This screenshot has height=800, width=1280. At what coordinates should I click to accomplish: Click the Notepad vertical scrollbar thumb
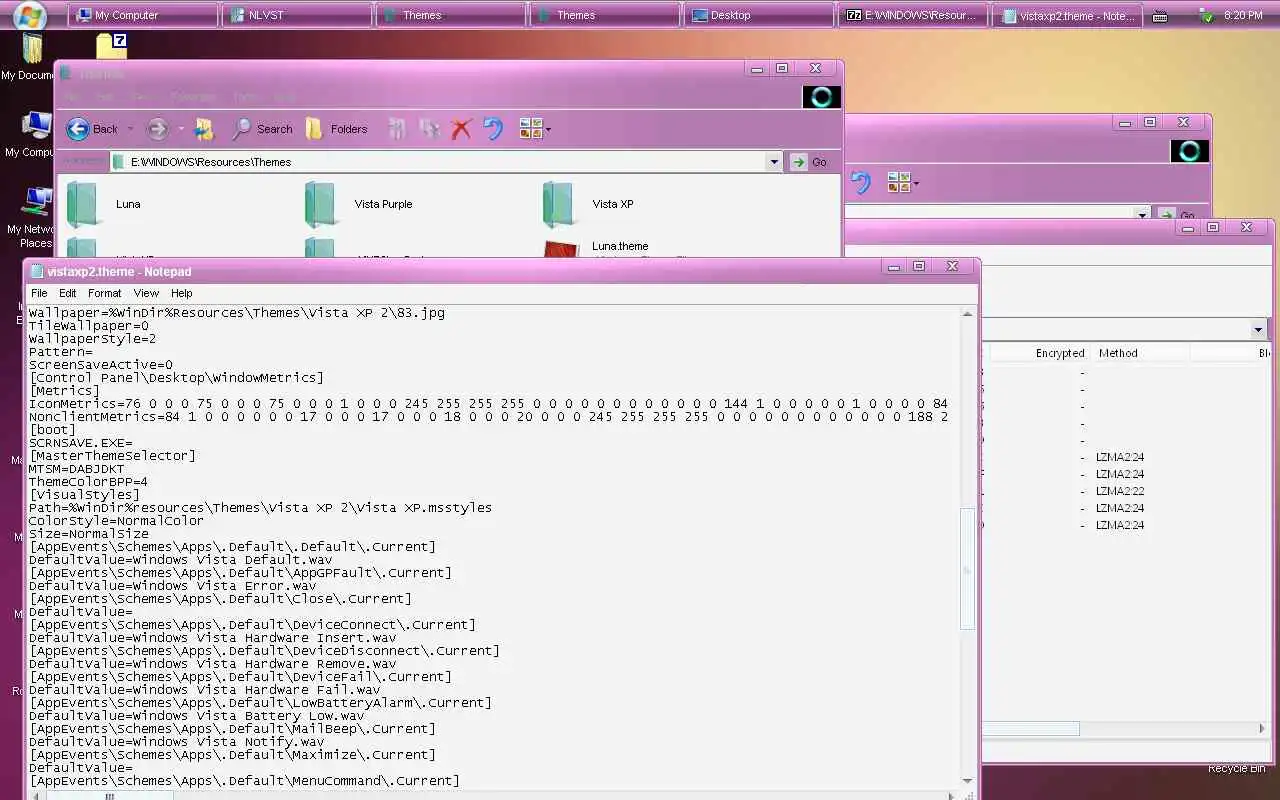pos(967,569)
